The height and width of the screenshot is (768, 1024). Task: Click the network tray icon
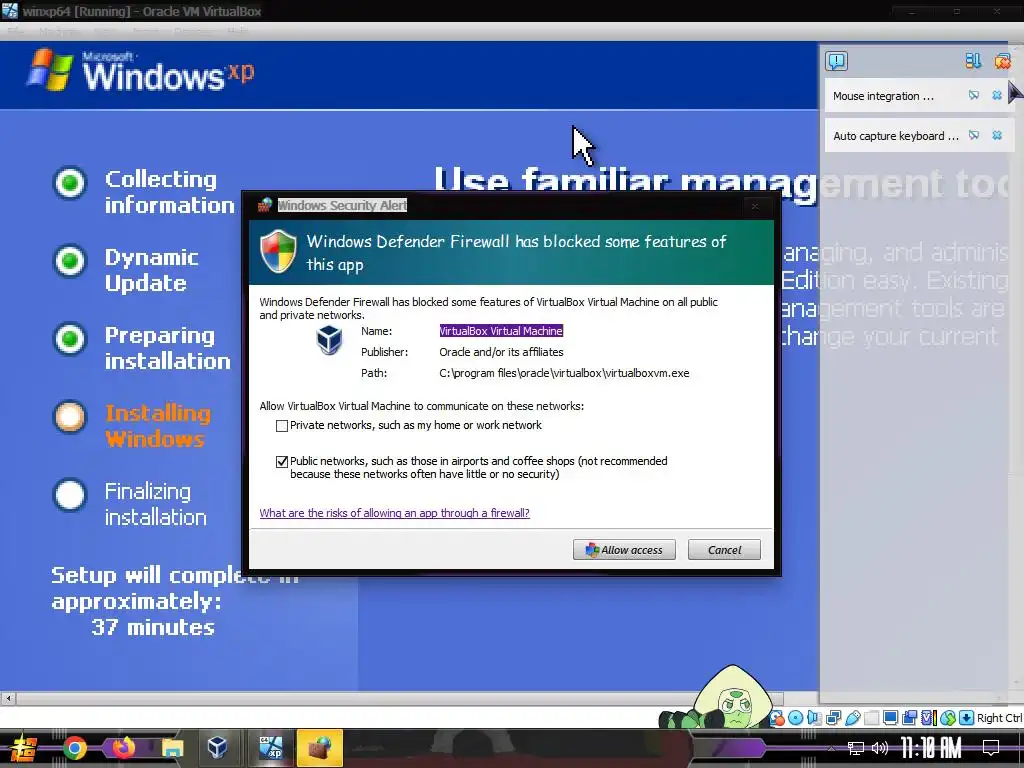[x=856, y=748]
